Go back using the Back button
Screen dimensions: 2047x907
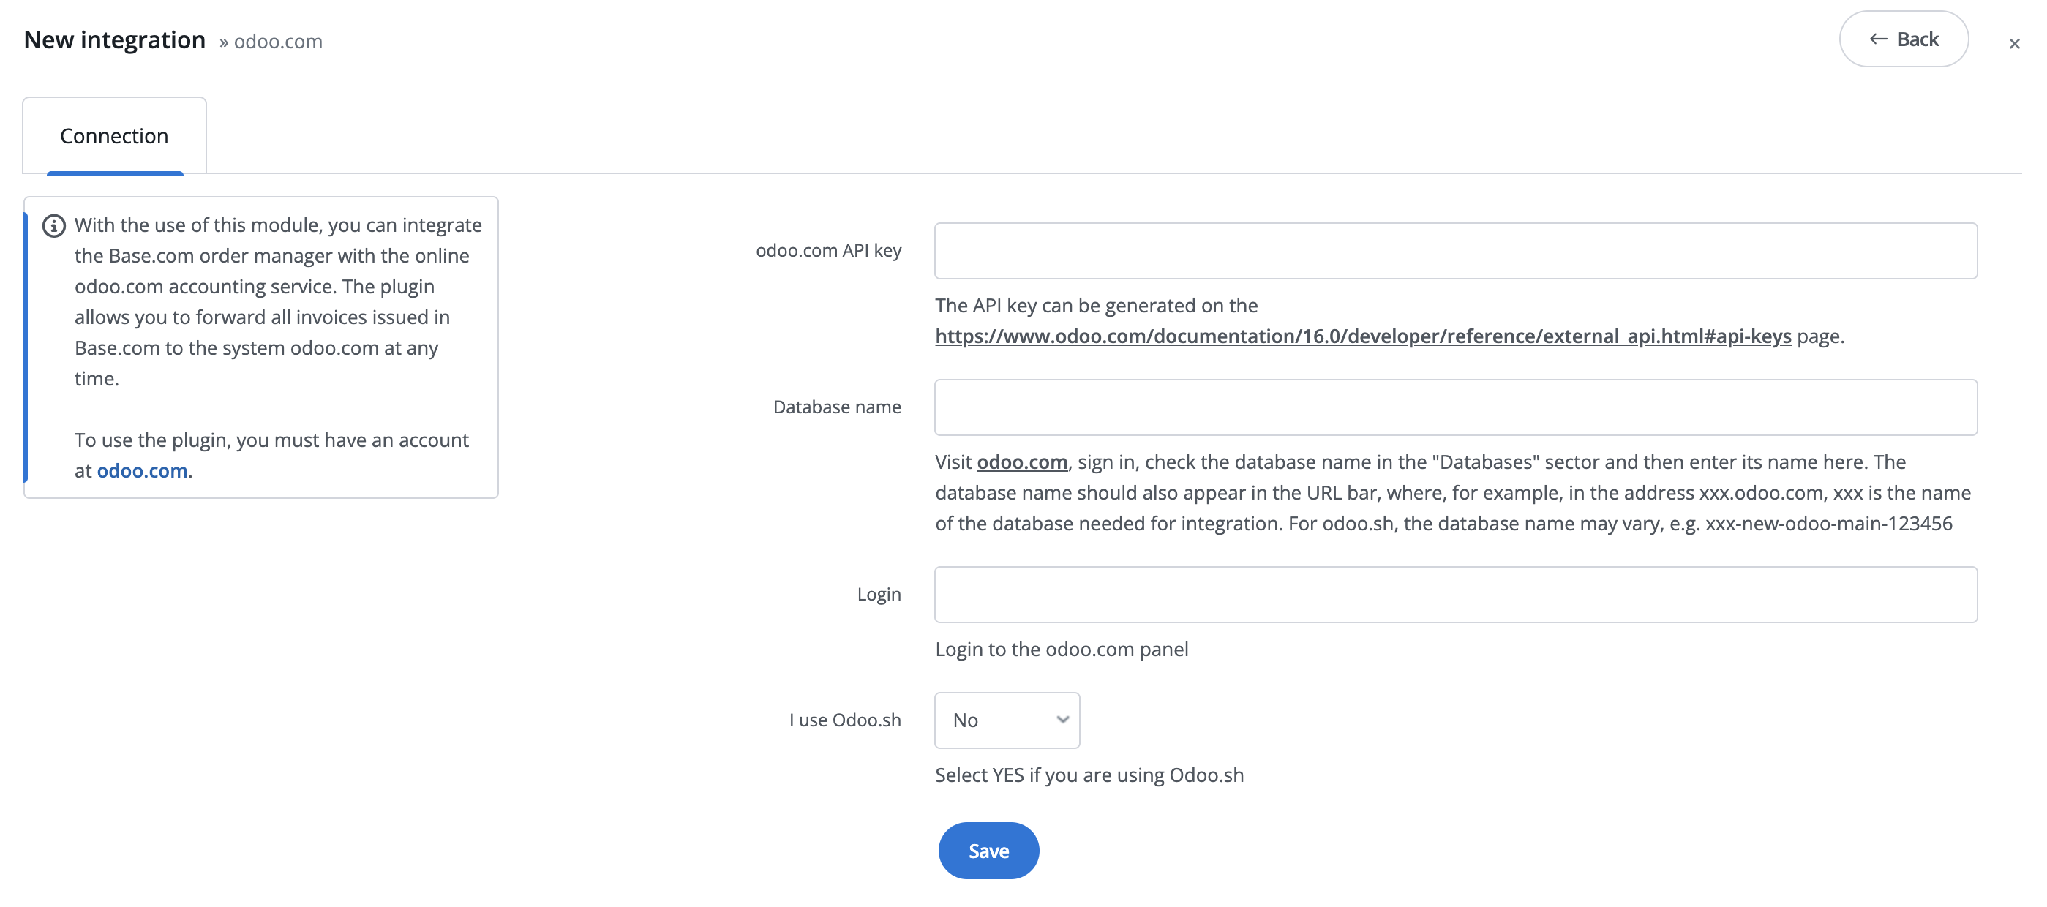pyautogui.click(x=1903, y=39)
